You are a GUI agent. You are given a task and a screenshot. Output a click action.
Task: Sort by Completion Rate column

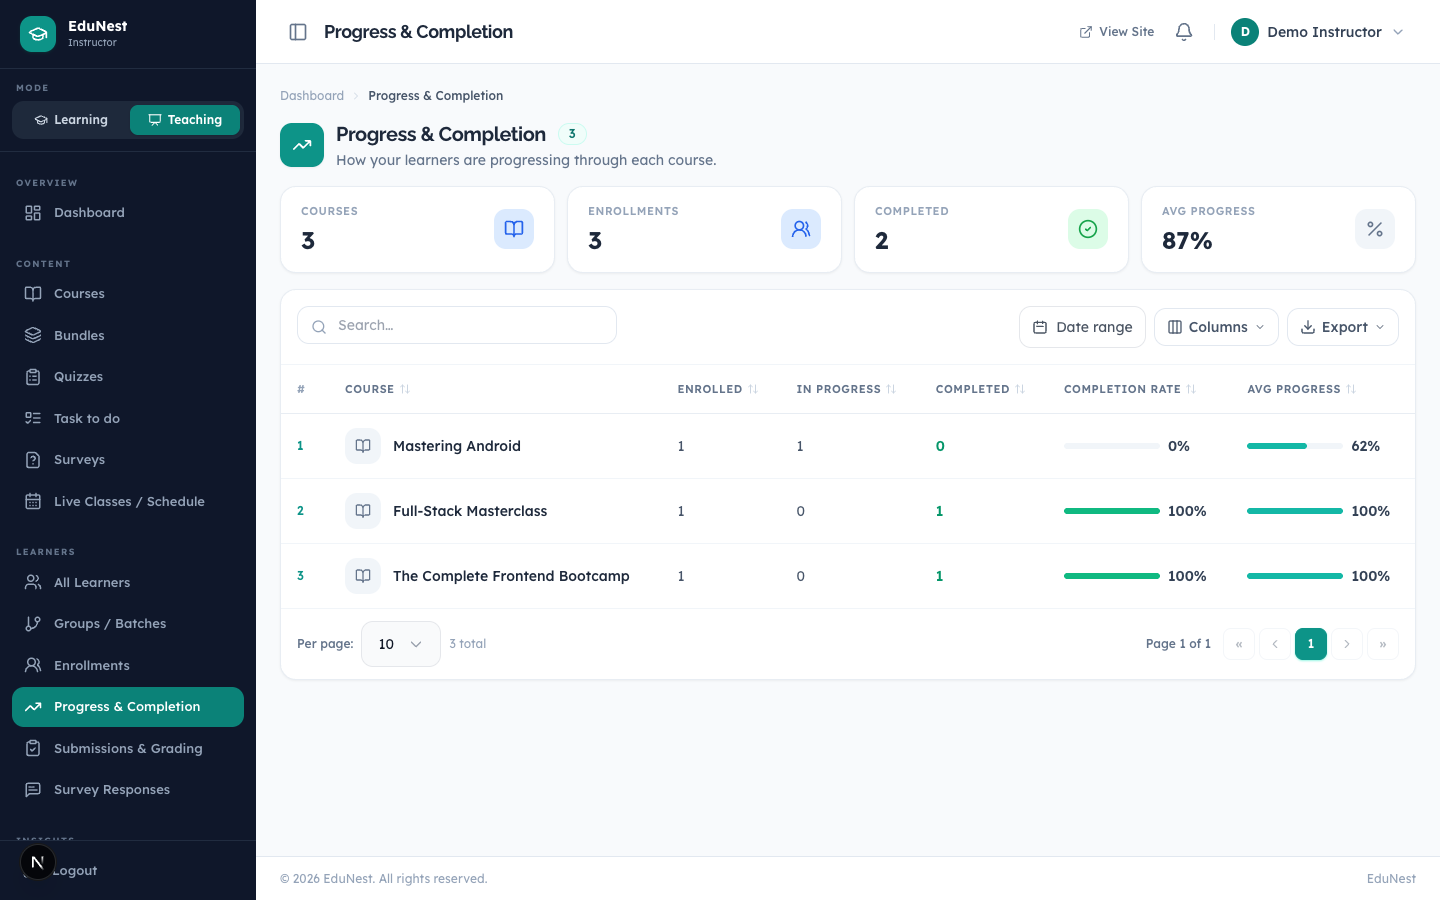tap(1130, 389)
